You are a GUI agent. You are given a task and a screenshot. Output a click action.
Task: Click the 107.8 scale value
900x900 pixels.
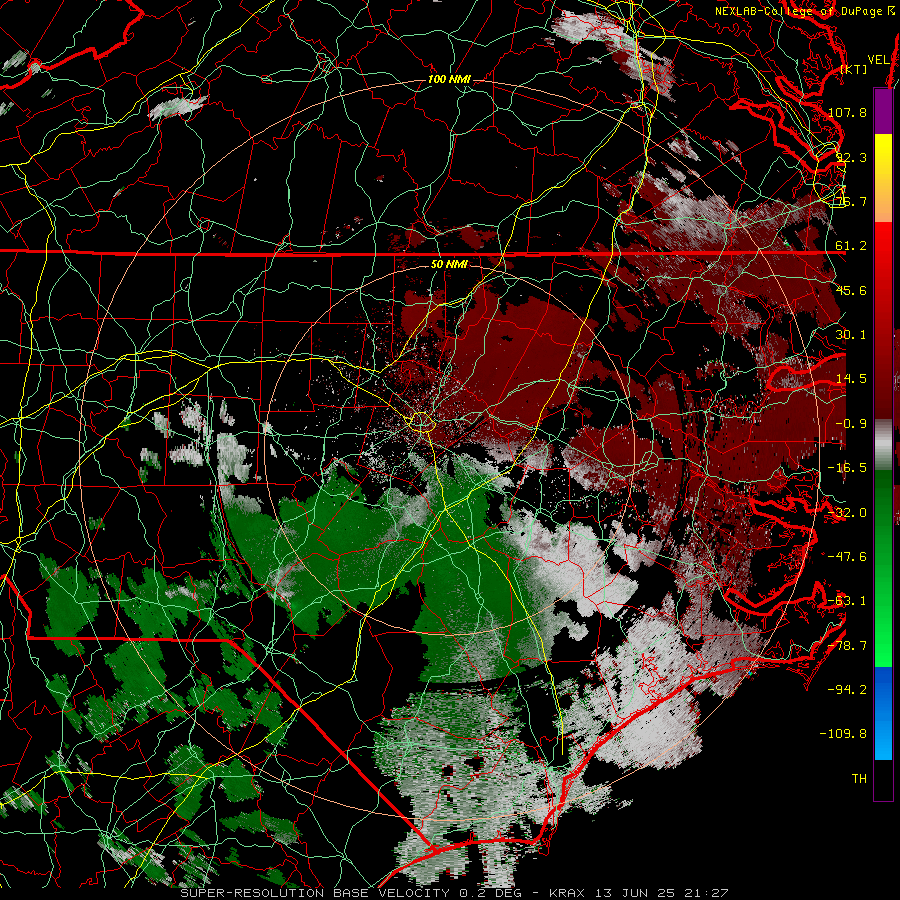pyautogui.click(x=847, y=112)
